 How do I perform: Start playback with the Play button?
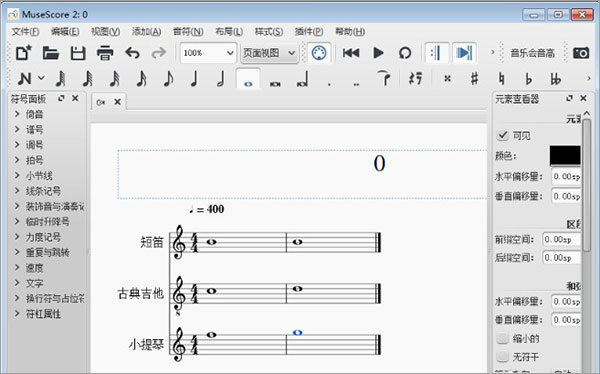[x=378, y=53]
